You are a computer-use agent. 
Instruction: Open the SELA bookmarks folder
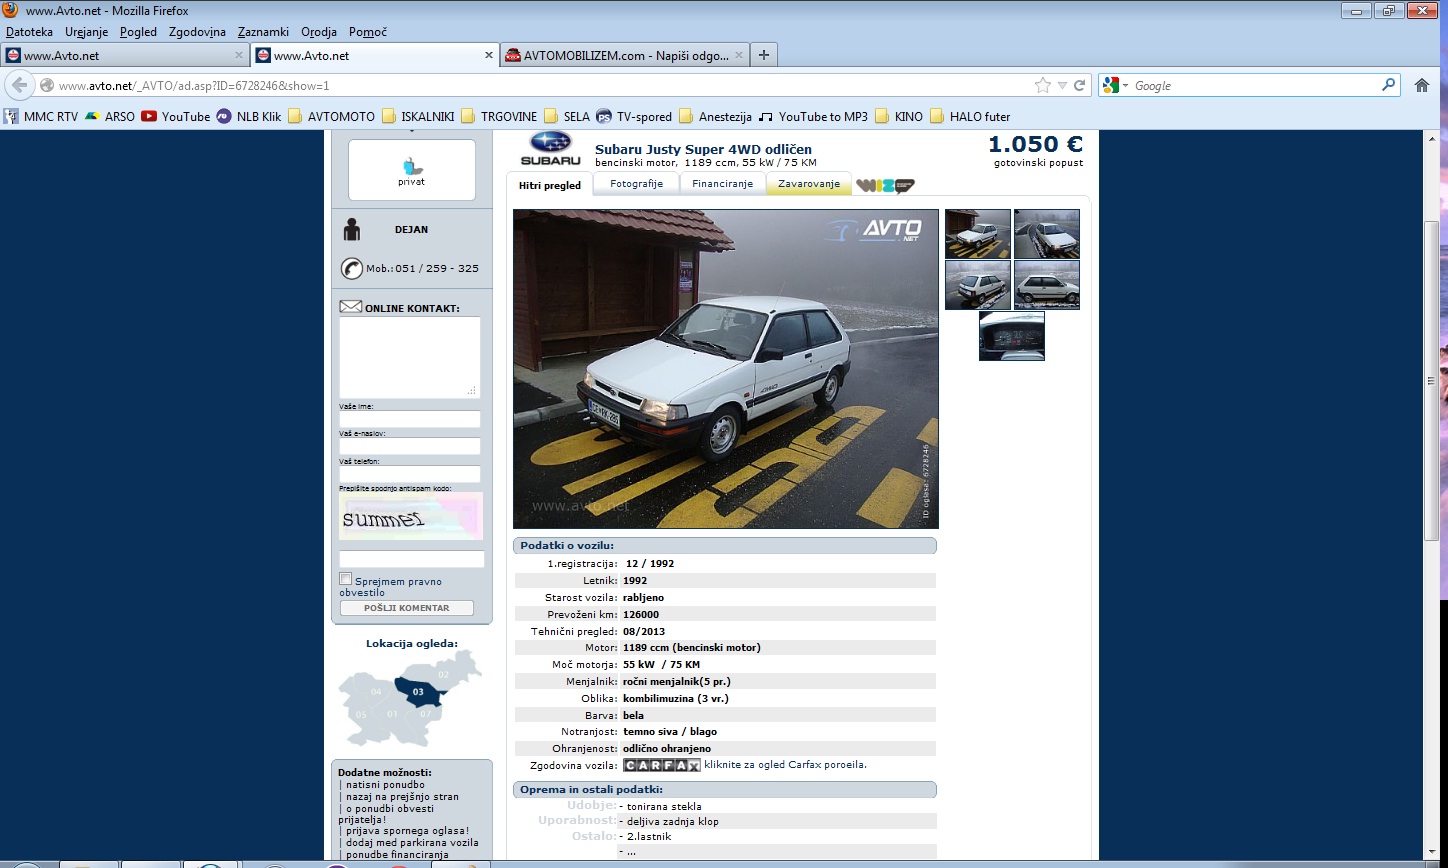click(567, 116)
